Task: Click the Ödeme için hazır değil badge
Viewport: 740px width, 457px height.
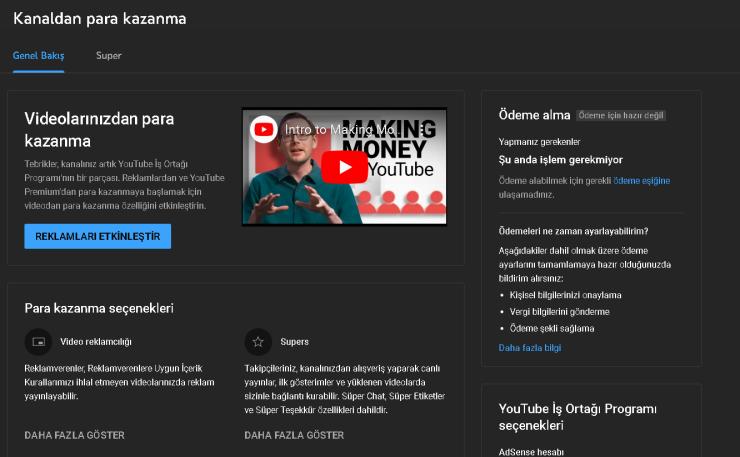Action: [x=621, y=115]
